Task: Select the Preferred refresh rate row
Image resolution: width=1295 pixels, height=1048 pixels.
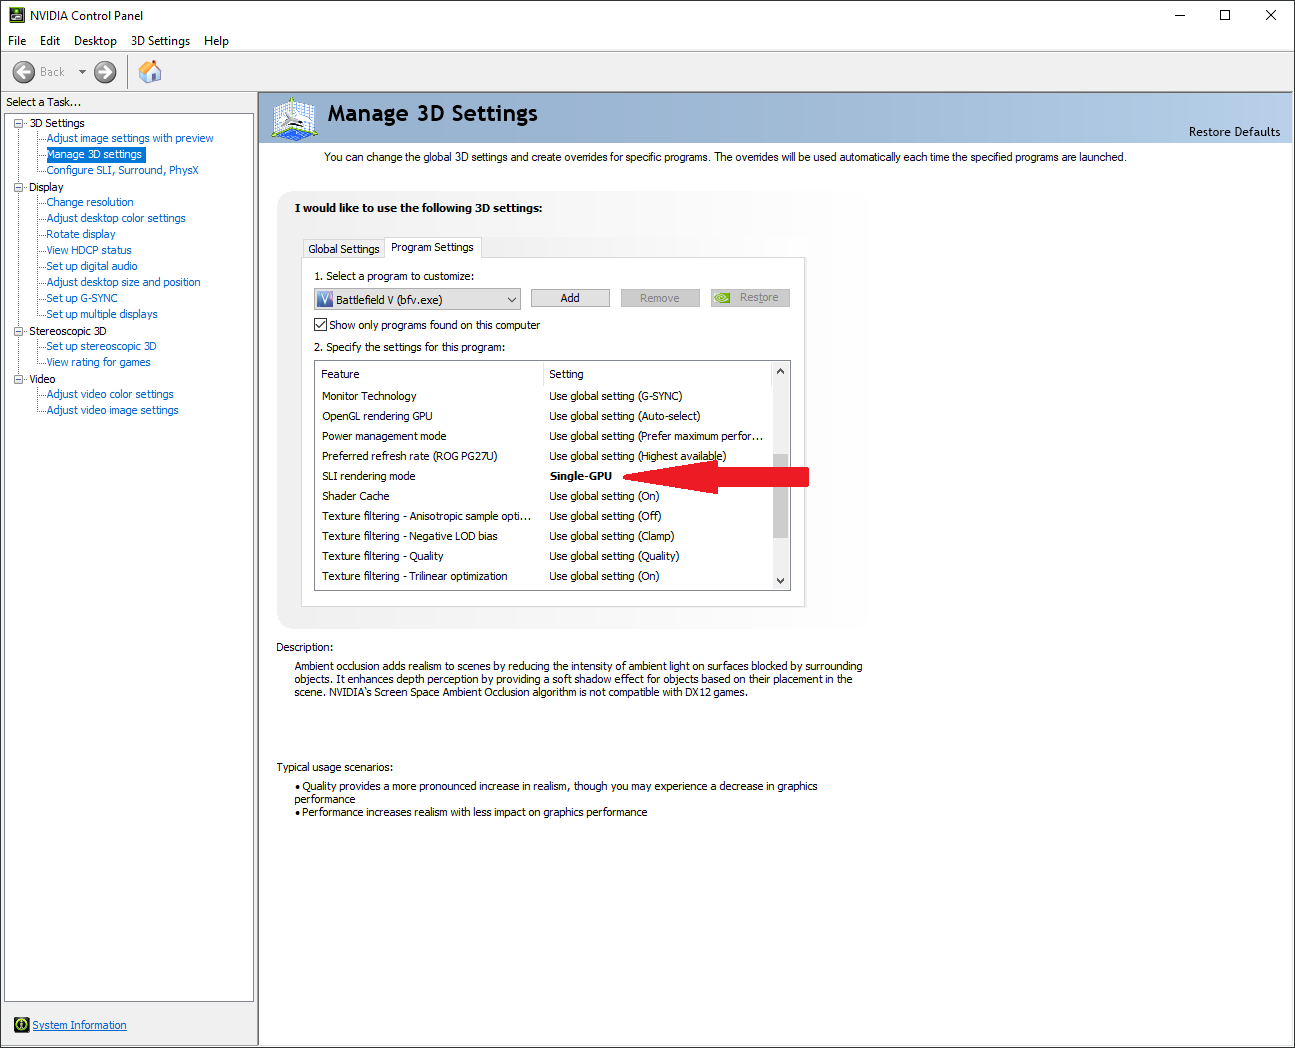Action: point(543,456)
